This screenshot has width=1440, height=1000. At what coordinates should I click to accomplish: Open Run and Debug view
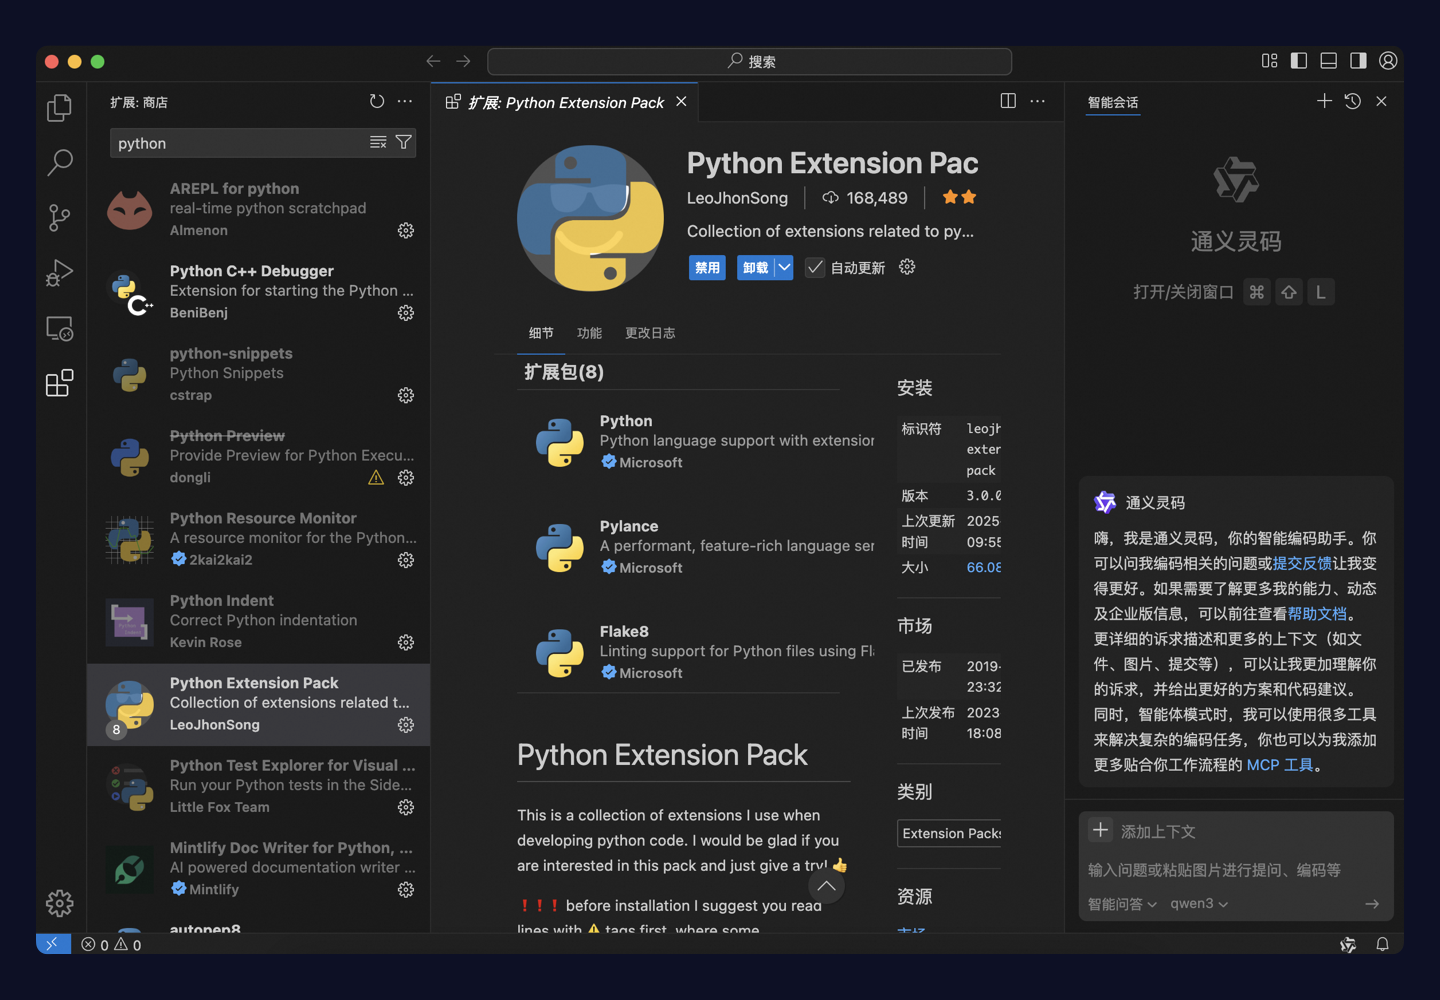59,272
